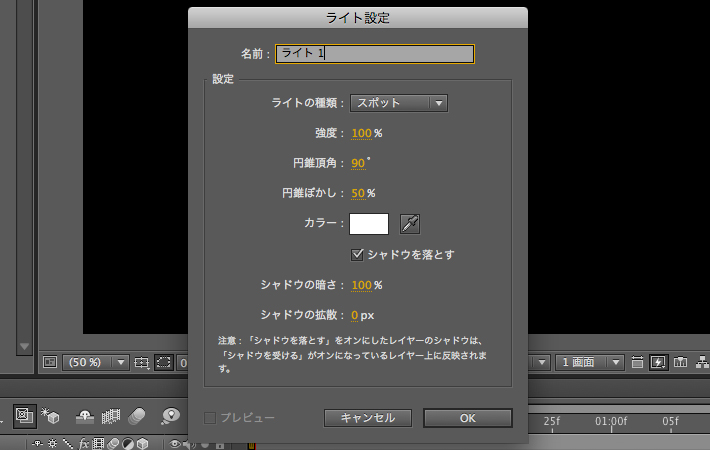Enable Frame Blending filmstrip icon

(x=112, y=415)
